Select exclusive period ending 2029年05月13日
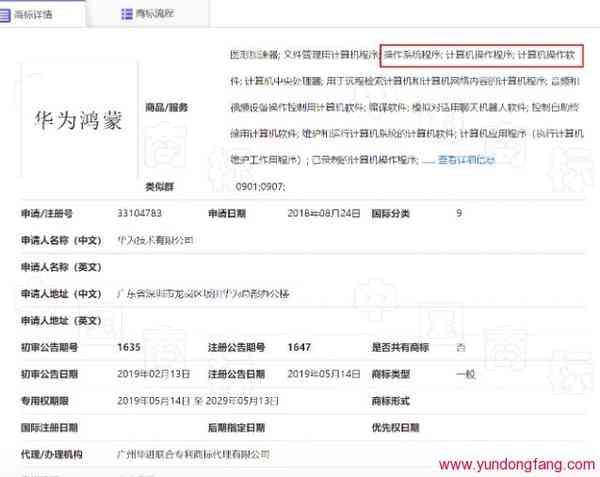Screen dimensions: 600x477 coord(242,401)
